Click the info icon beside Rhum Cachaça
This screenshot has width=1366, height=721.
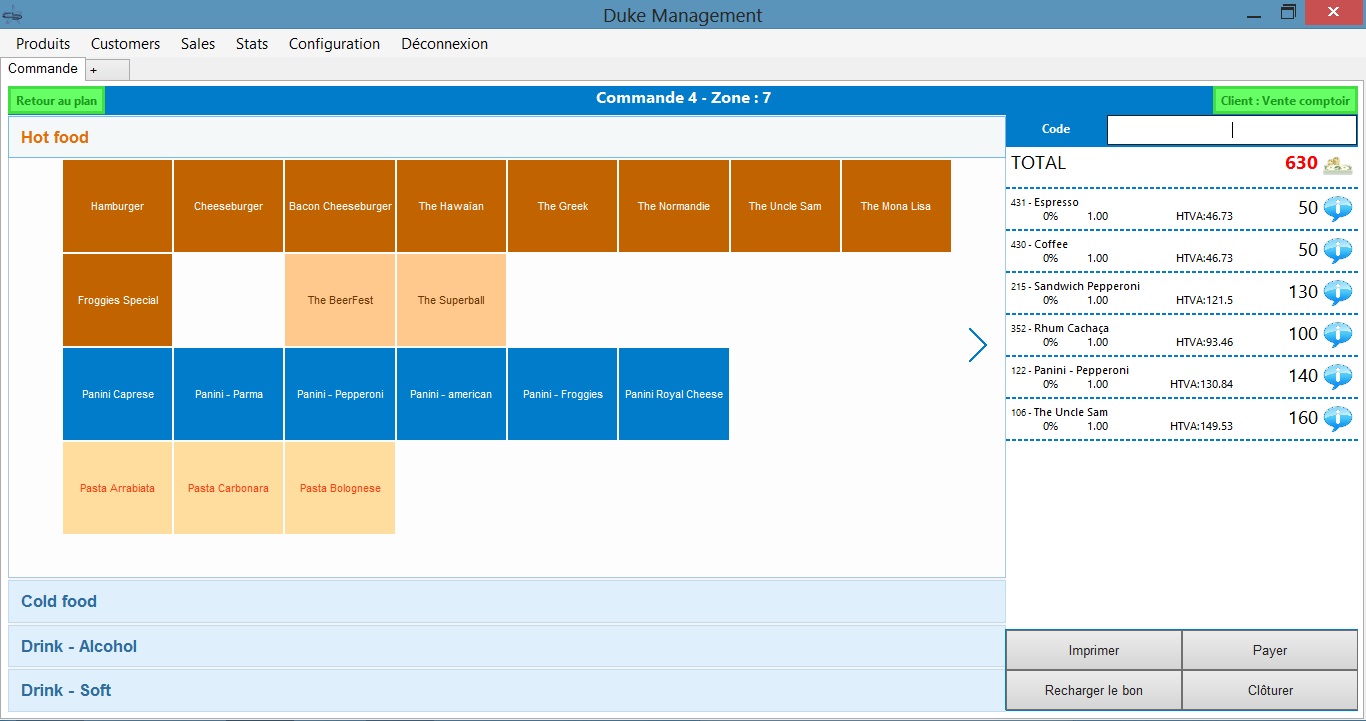[x=1337, y=335]
